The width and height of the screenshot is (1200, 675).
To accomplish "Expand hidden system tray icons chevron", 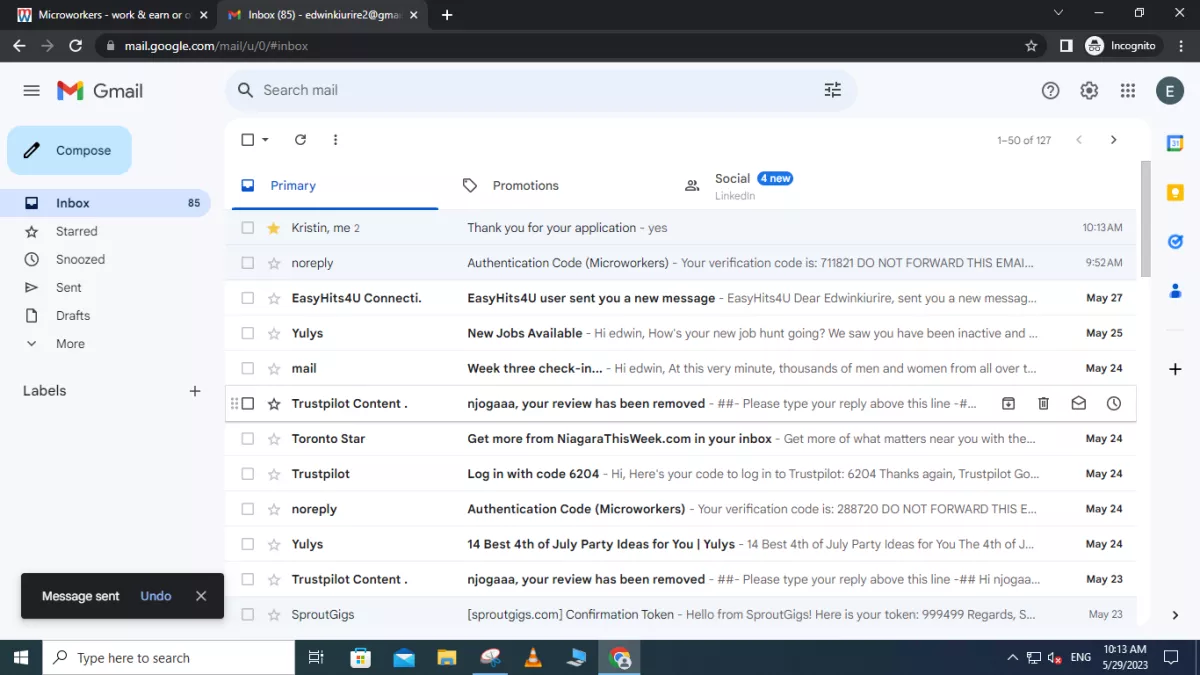I will (1012, 658).
